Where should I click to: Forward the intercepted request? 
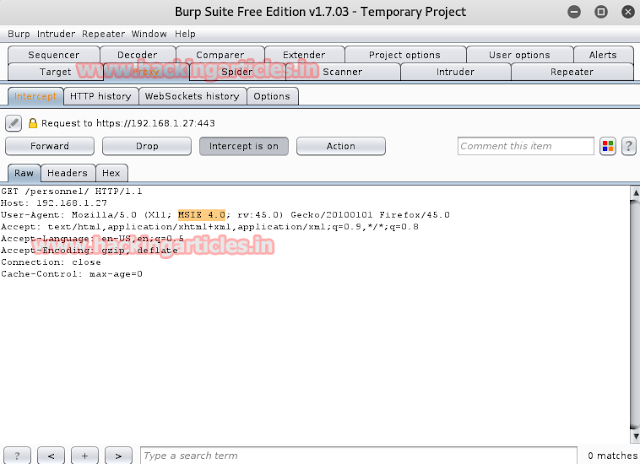(x=50, y=146)
